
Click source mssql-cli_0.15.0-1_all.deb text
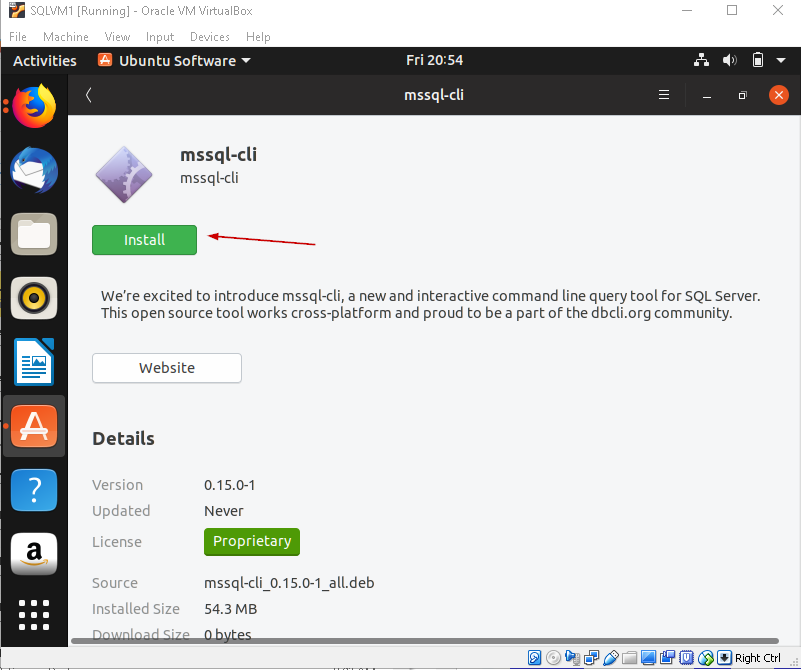pyautogui.click(x=289, y=583)
